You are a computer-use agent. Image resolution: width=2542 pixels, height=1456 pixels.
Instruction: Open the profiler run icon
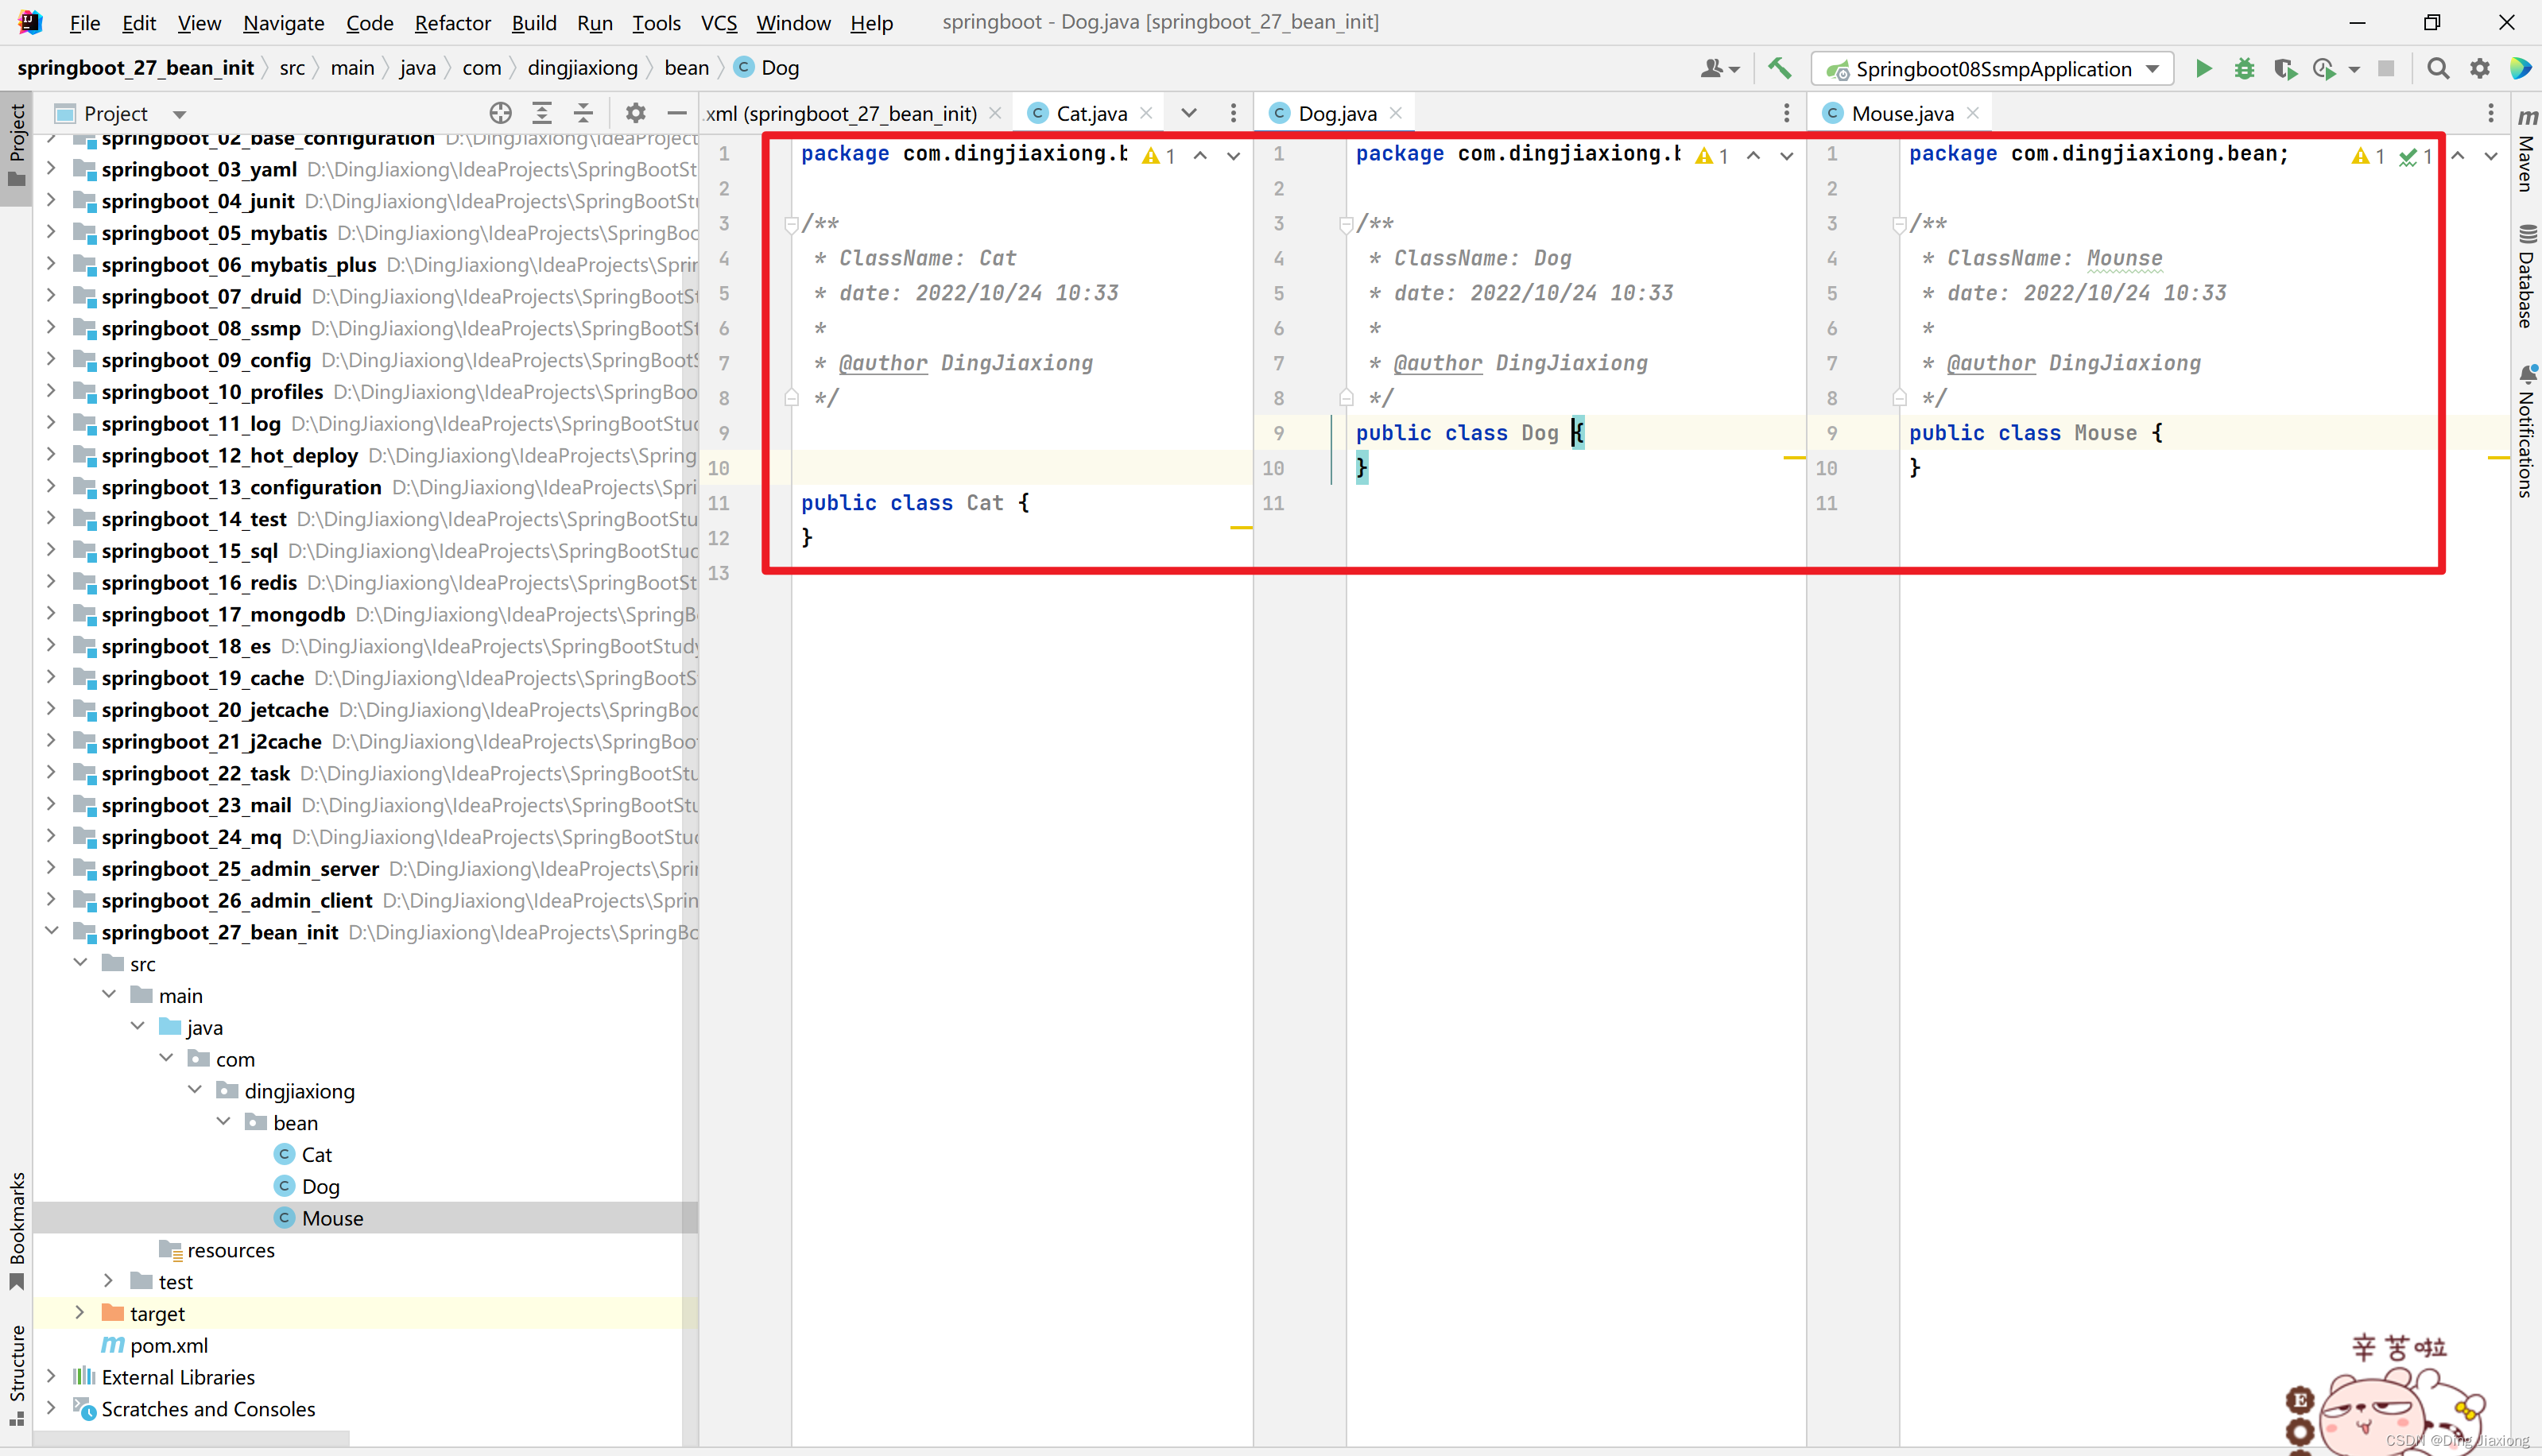pos(2324,68)
